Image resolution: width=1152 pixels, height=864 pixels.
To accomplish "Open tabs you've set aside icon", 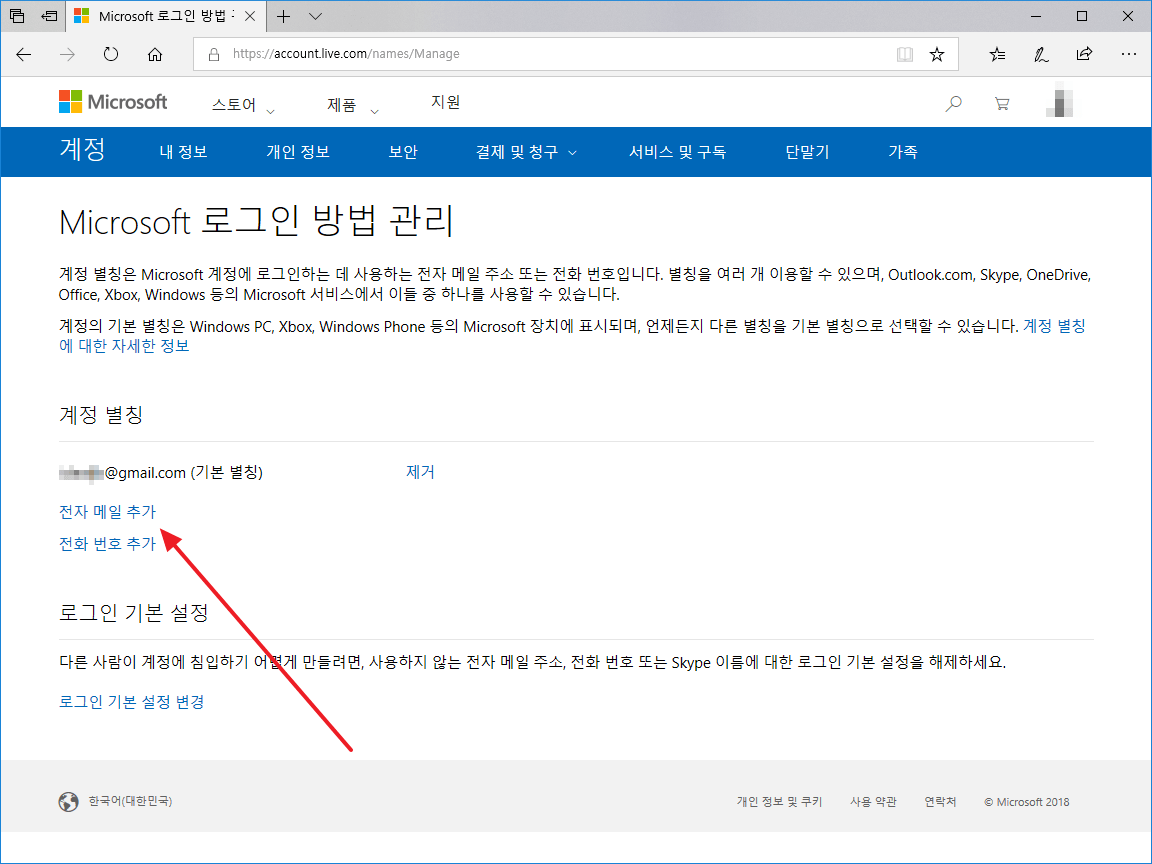I will [x=17, y=15].
